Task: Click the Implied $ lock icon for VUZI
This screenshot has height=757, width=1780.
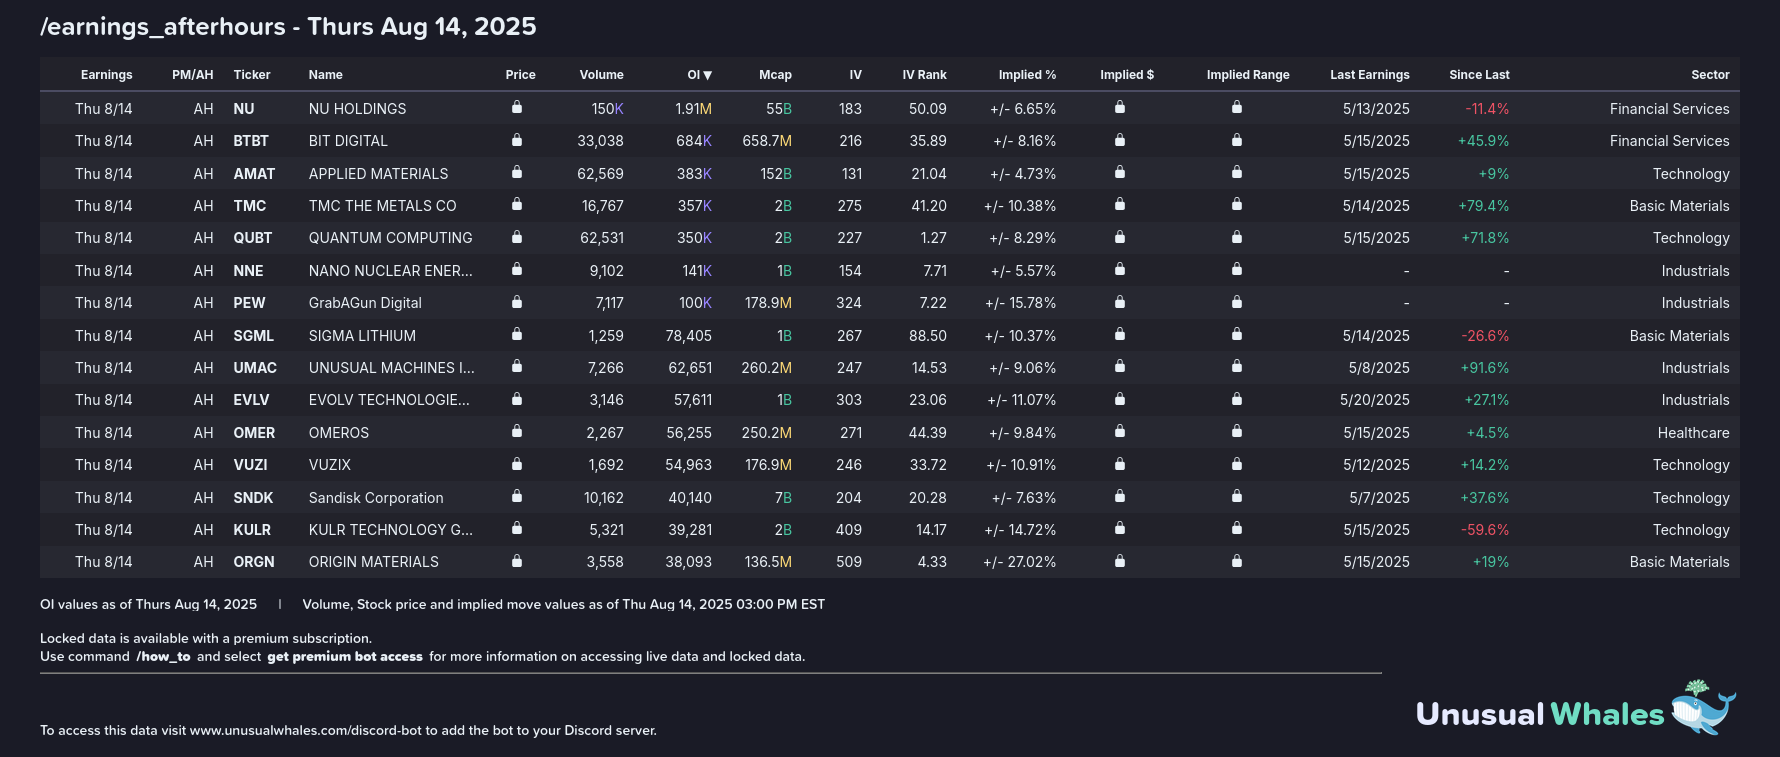Action: click(1120, 463)
